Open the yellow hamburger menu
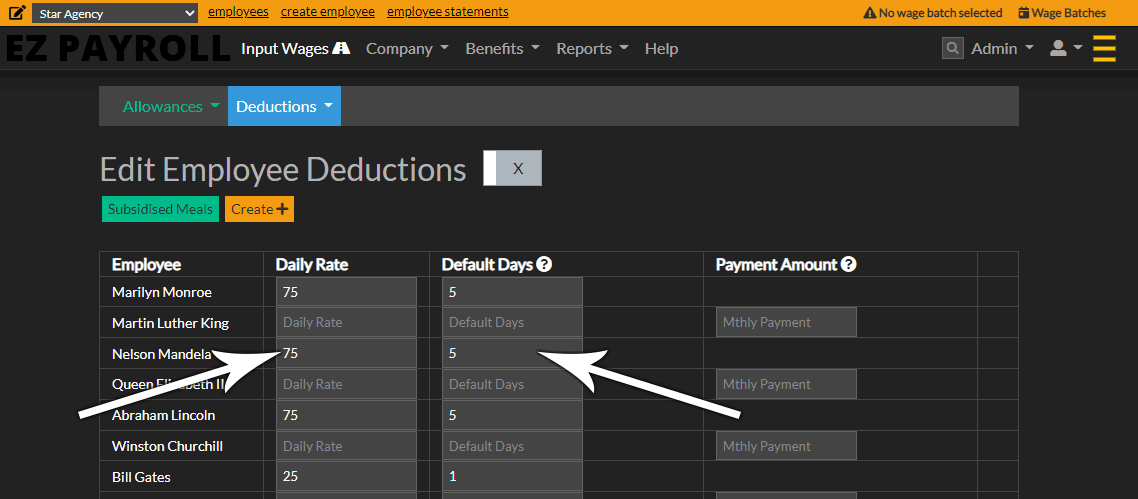This screenshot has height=499, width=1138. (x=1104, y=49)
